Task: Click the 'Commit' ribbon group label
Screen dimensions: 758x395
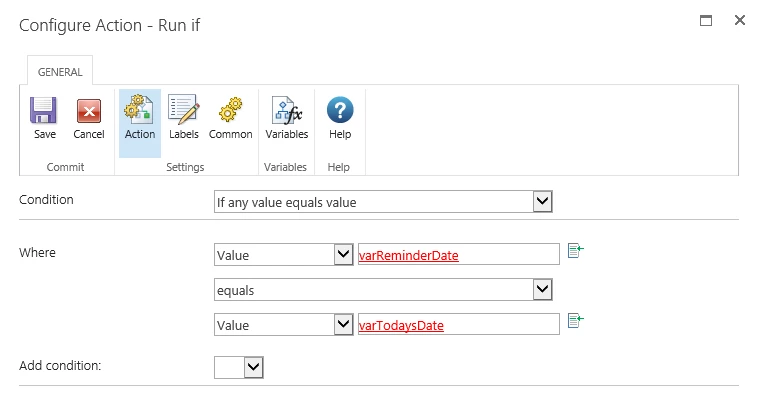Action: (65, 167)
